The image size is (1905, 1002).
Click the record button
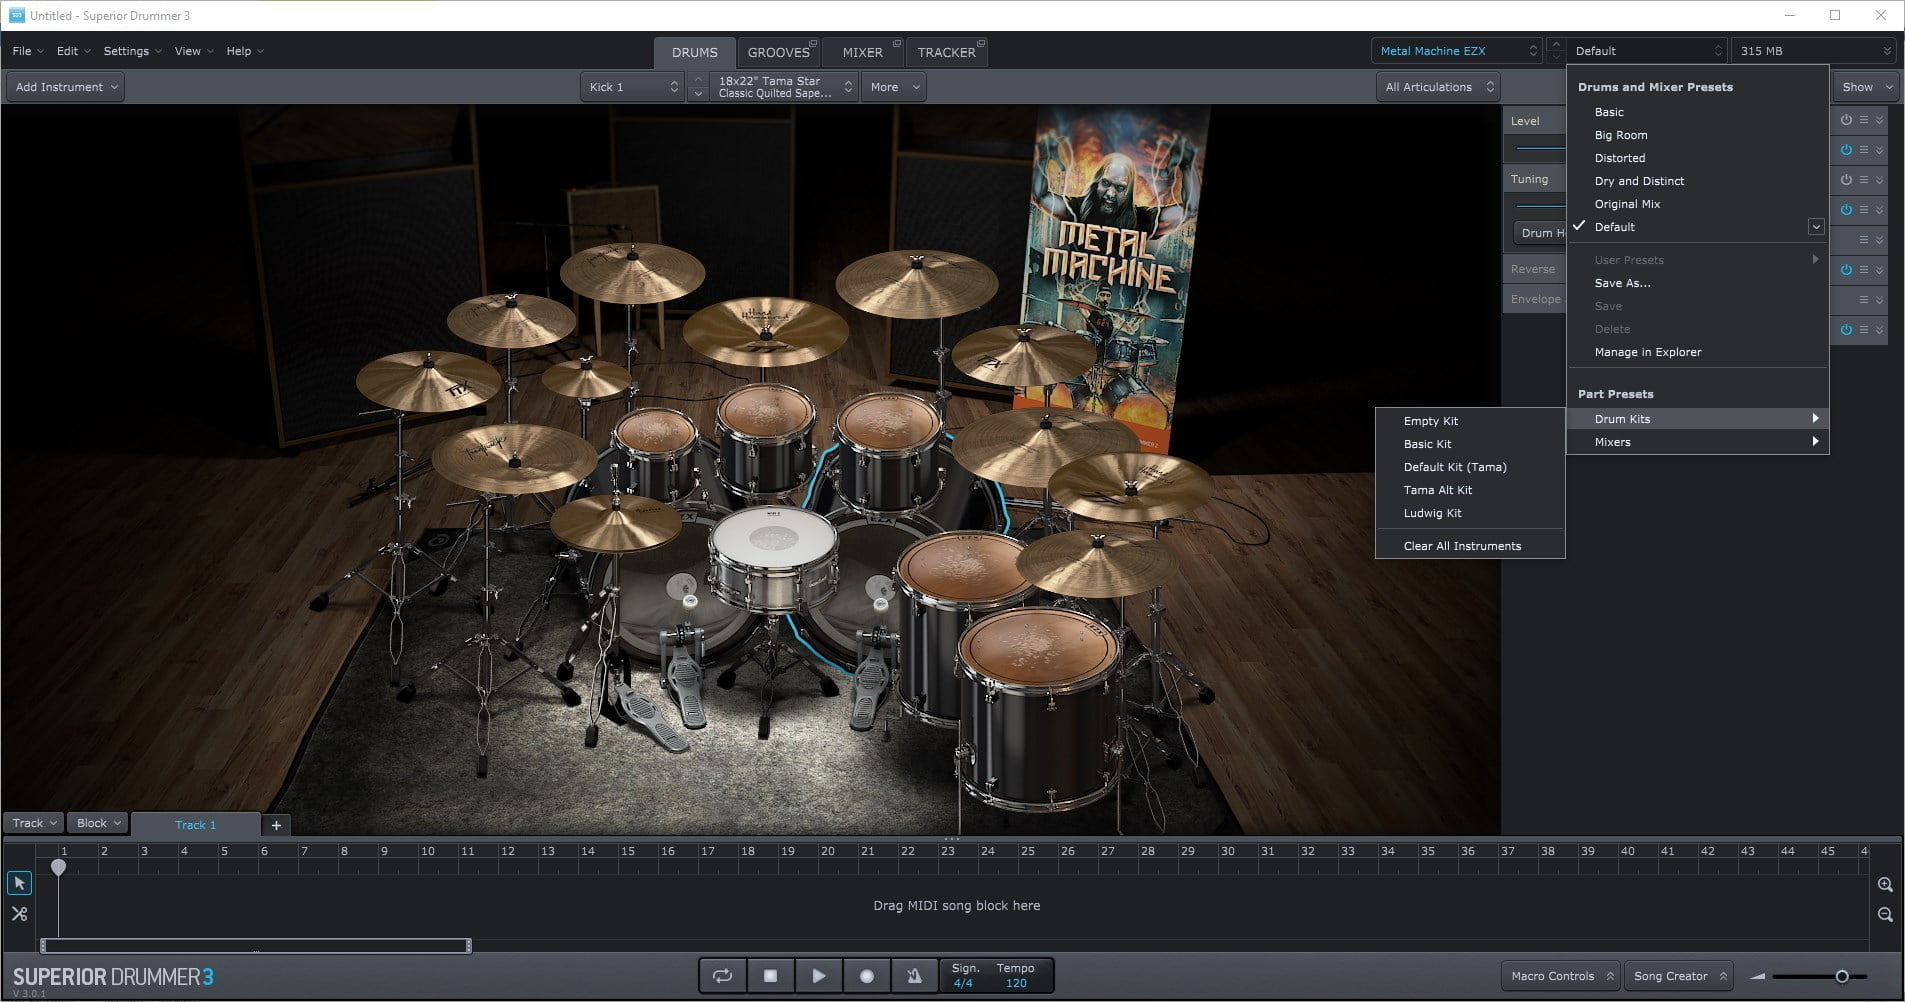(x=867, y=976)
